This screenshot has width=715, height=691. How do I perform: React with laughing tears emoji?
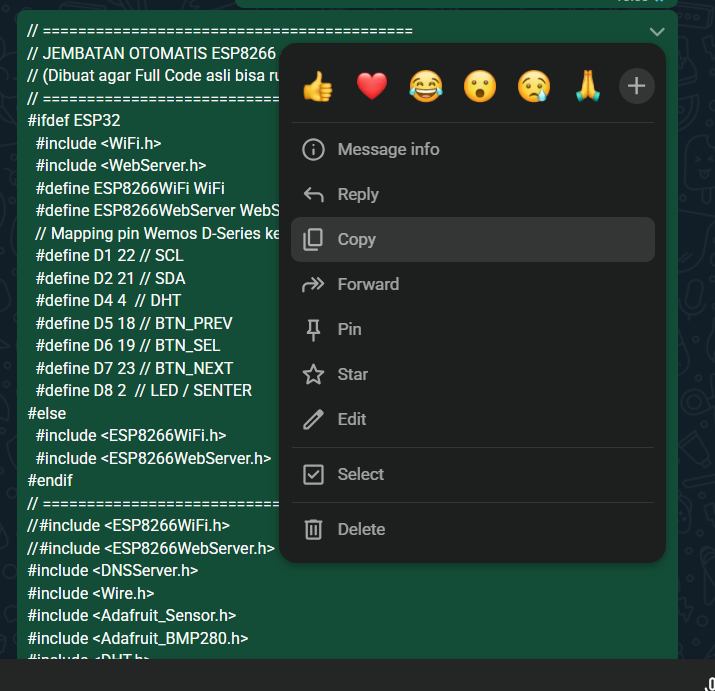coord(425,87)
